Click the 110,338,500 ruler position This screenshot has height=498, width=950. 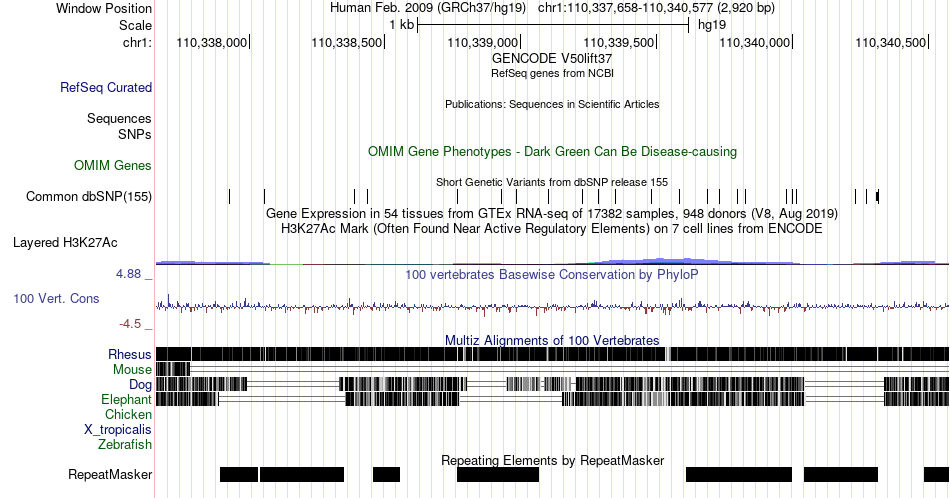[x=347, y=43]
